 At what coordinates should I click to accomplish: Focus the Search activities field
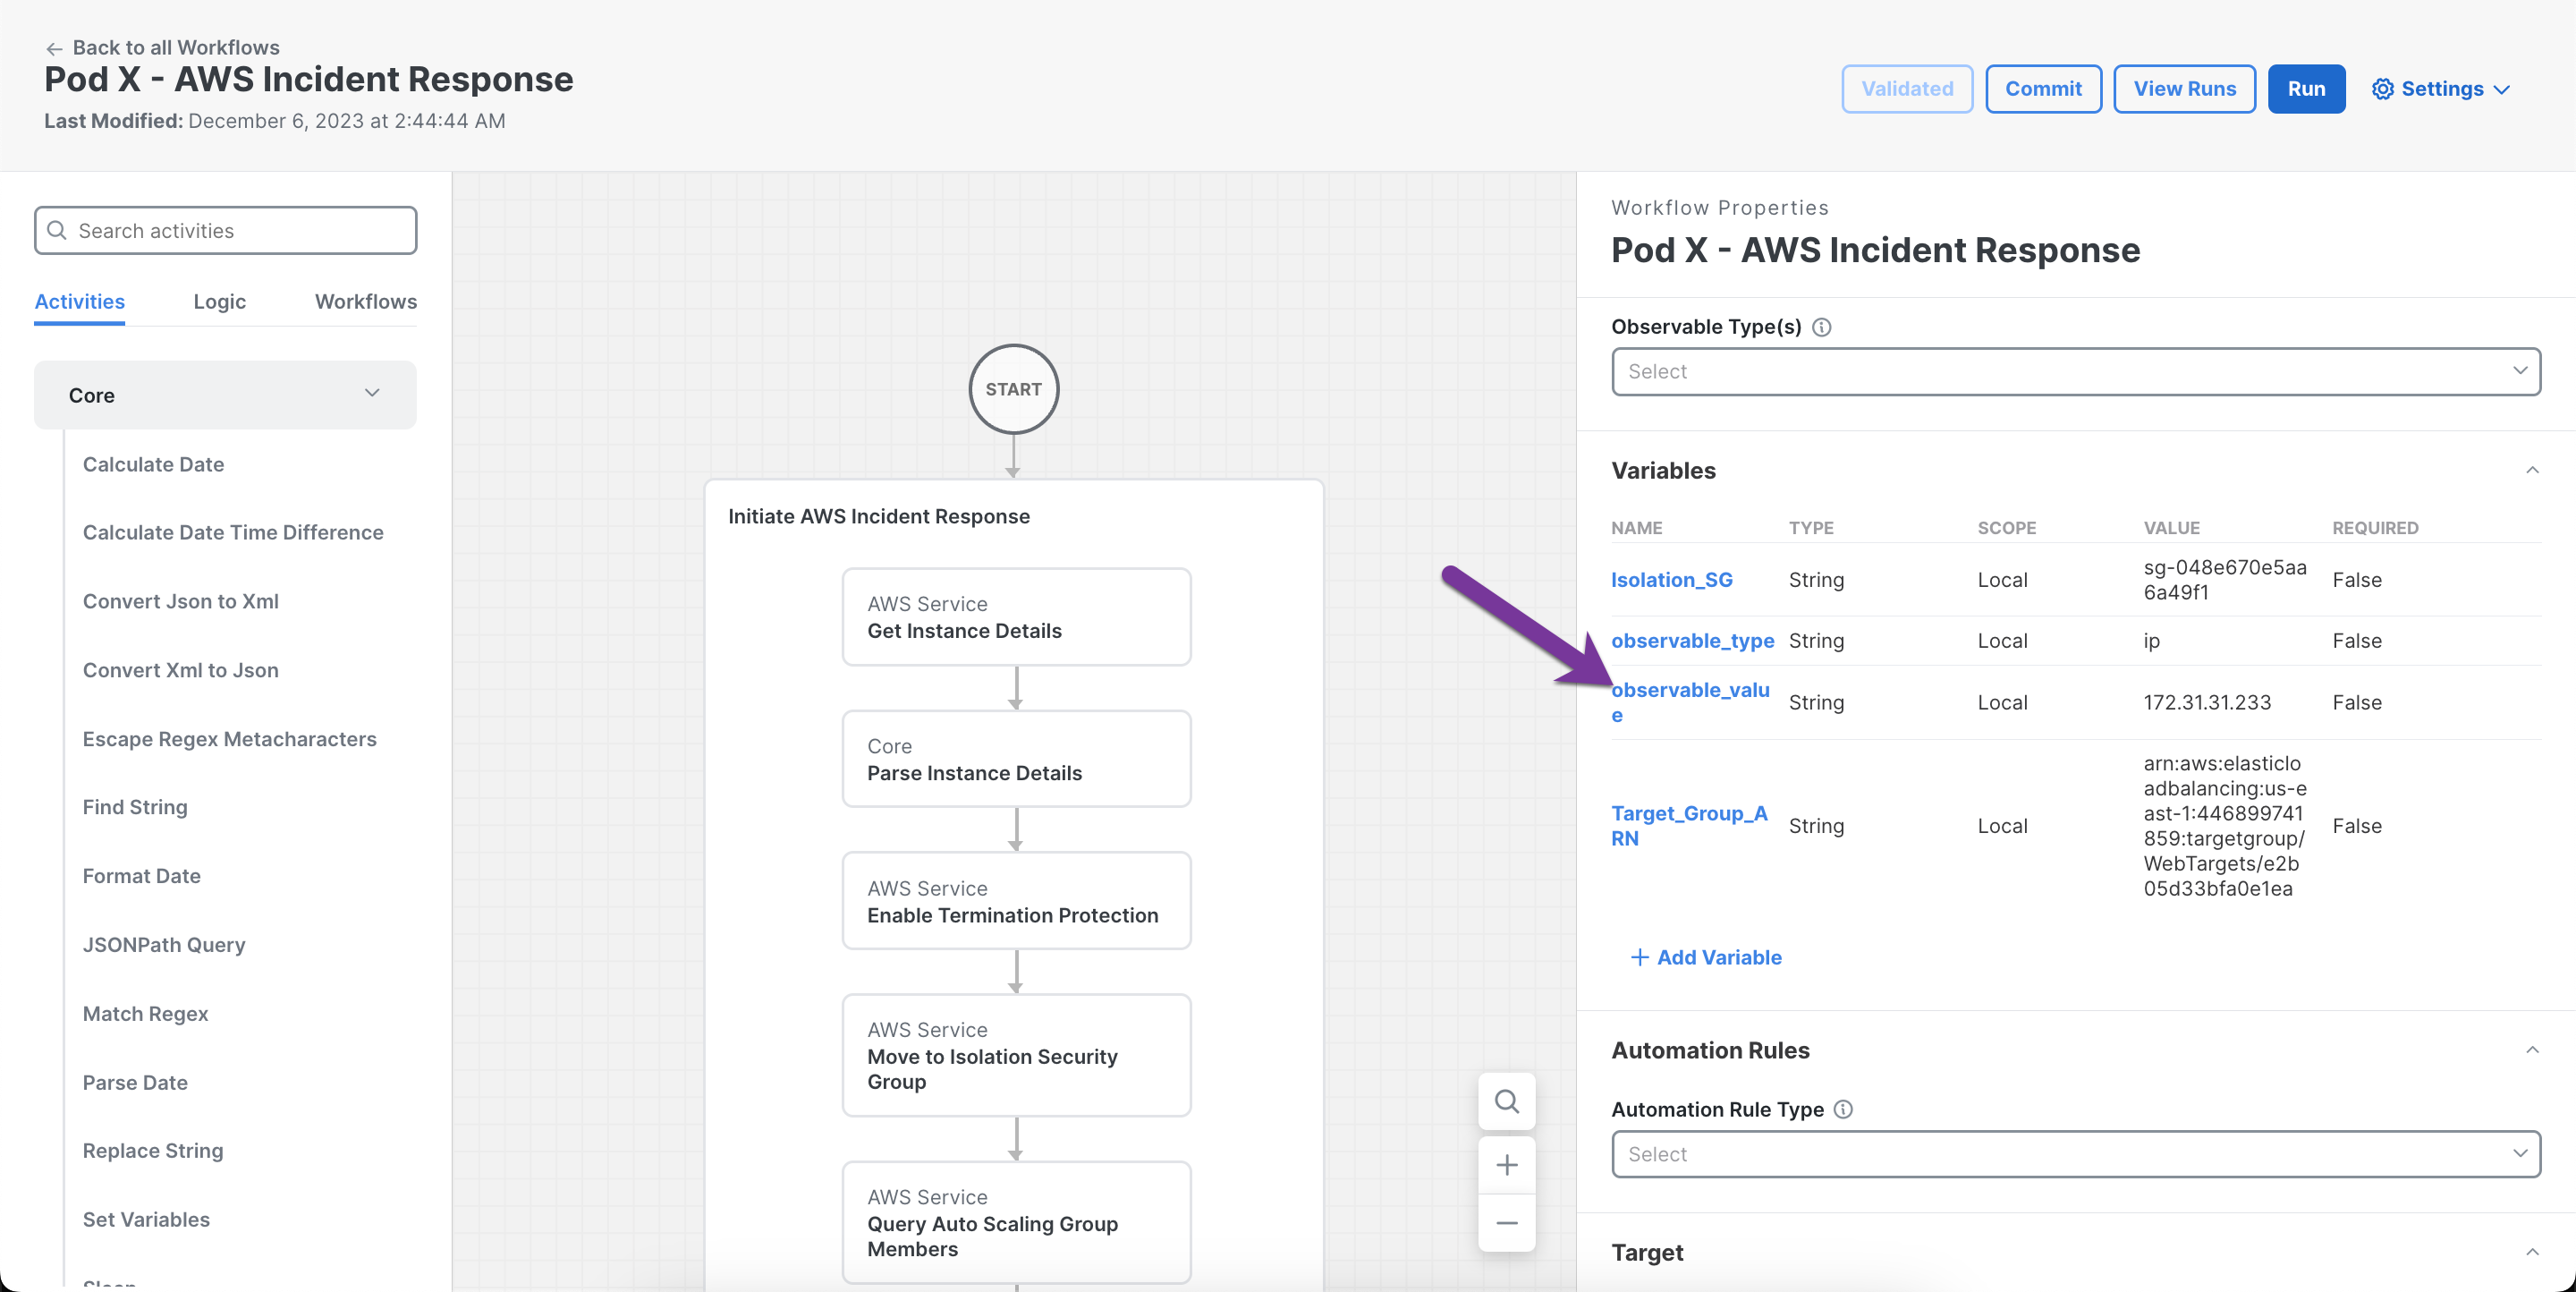(x=225, y=231)
